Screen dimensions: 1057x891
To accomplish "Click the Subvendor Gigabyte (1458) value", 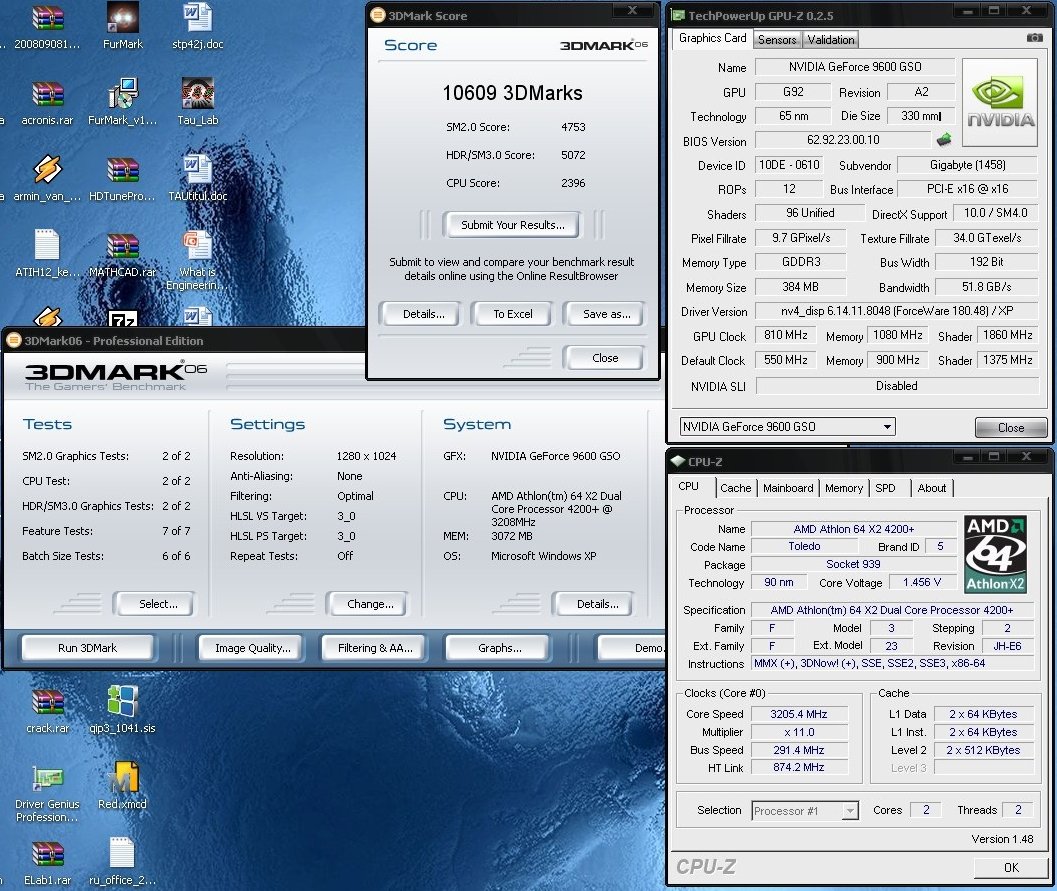I will 967,165.
